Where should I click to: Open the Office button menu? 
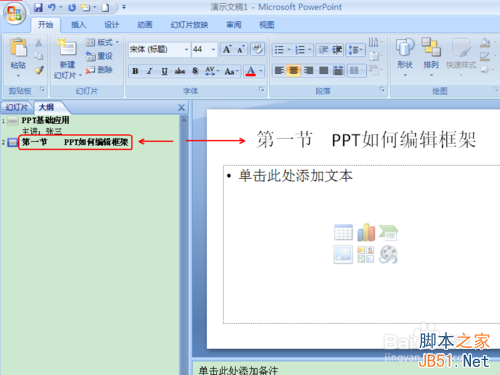tap(14, 13)
